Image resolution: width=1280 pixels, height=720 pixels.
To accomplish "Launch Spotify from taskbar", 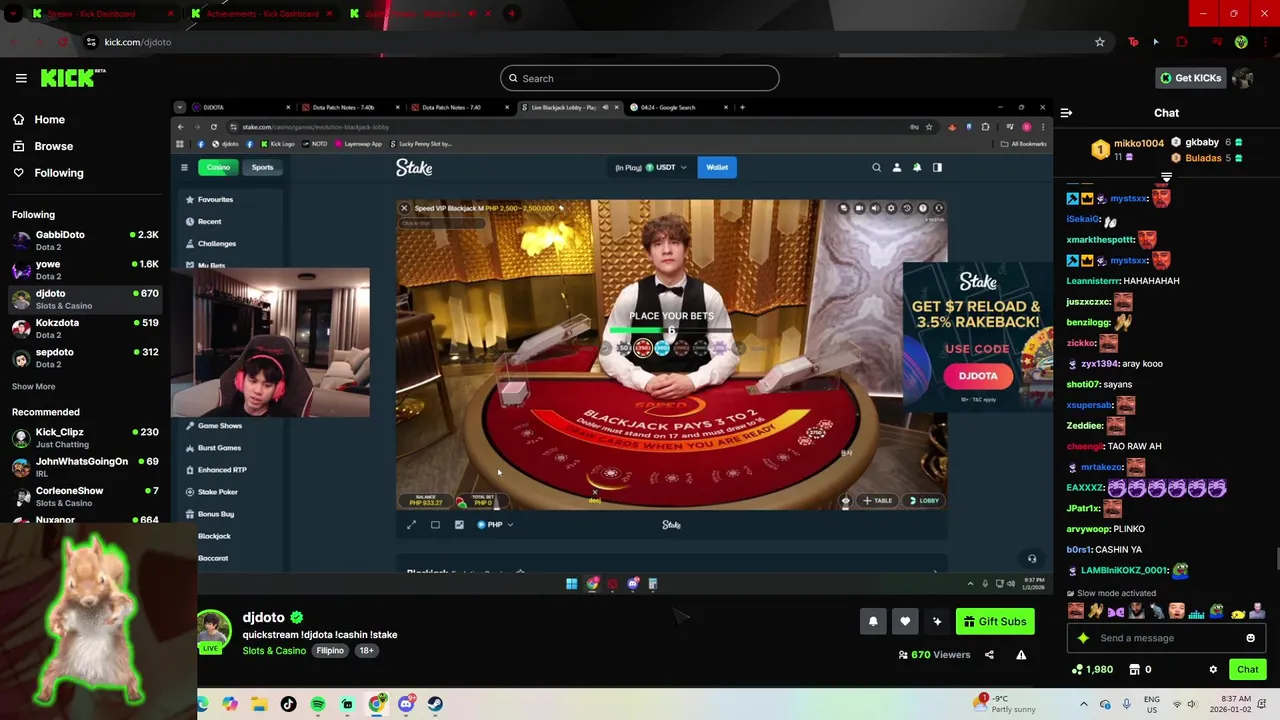I will tap(318, 704).
